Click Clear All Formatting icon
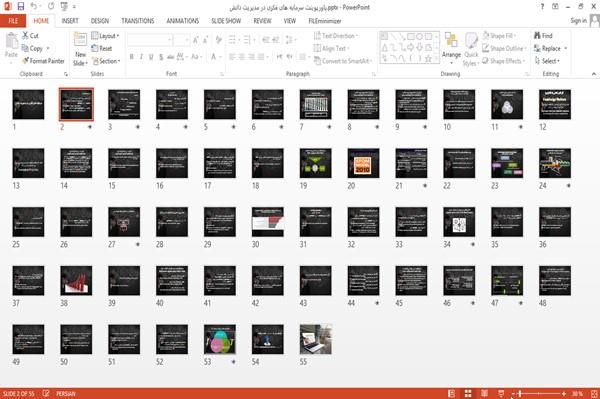600x399 pixels. 218,40
